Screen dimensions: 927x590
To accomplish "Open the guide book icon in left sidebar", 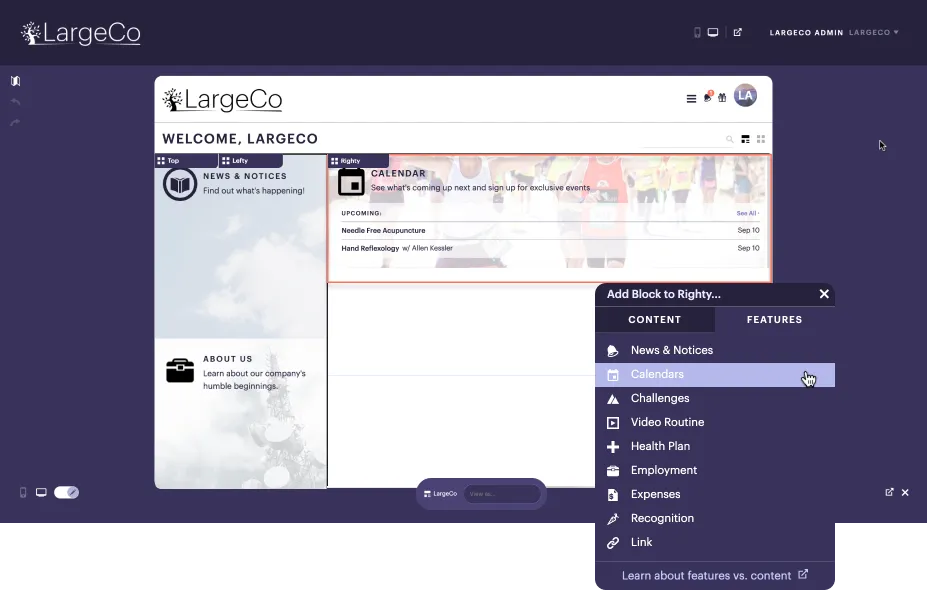I will [x=16, y=81].
